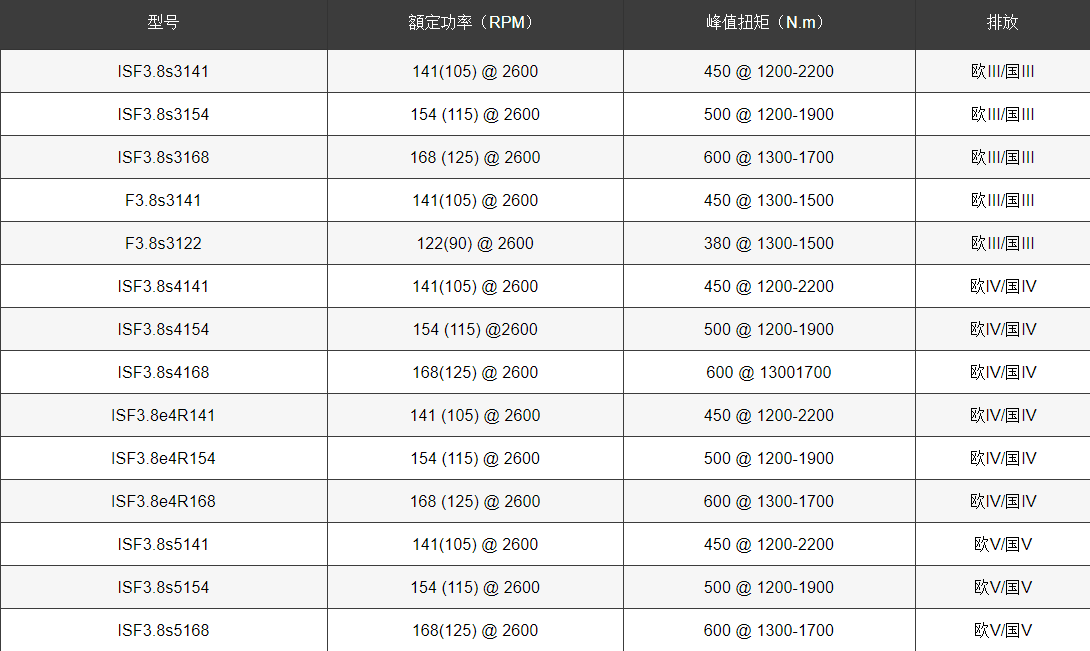
Task: Click 欧III/国III in ISF3.8s3141 row
Action: click(x=1002, y=72)
